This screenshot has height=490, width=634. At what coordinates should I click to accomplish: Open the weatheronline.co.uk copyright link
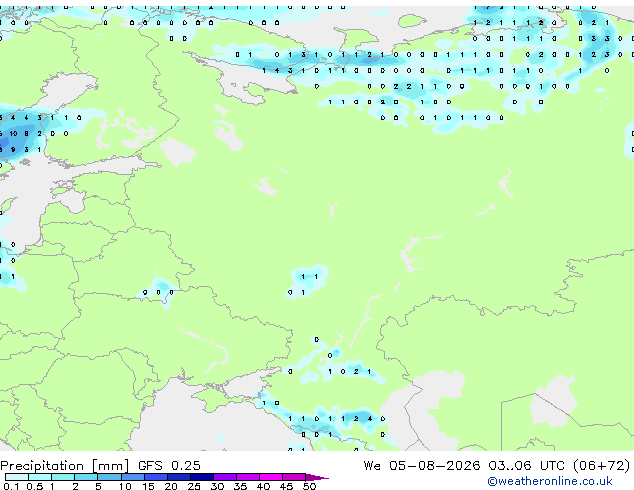(550, 481)
